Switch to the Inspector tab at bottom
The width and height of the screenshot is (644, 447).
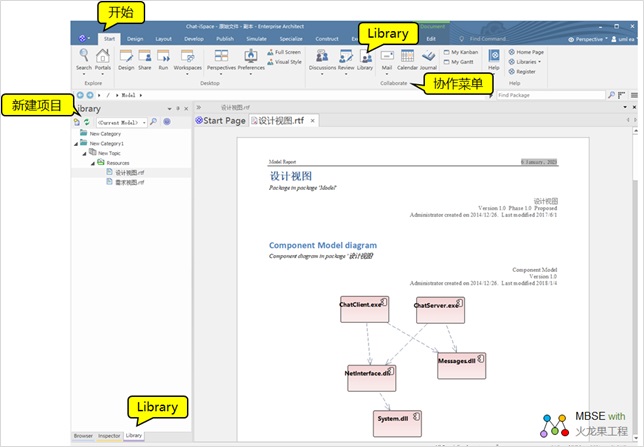pos(109,436)
